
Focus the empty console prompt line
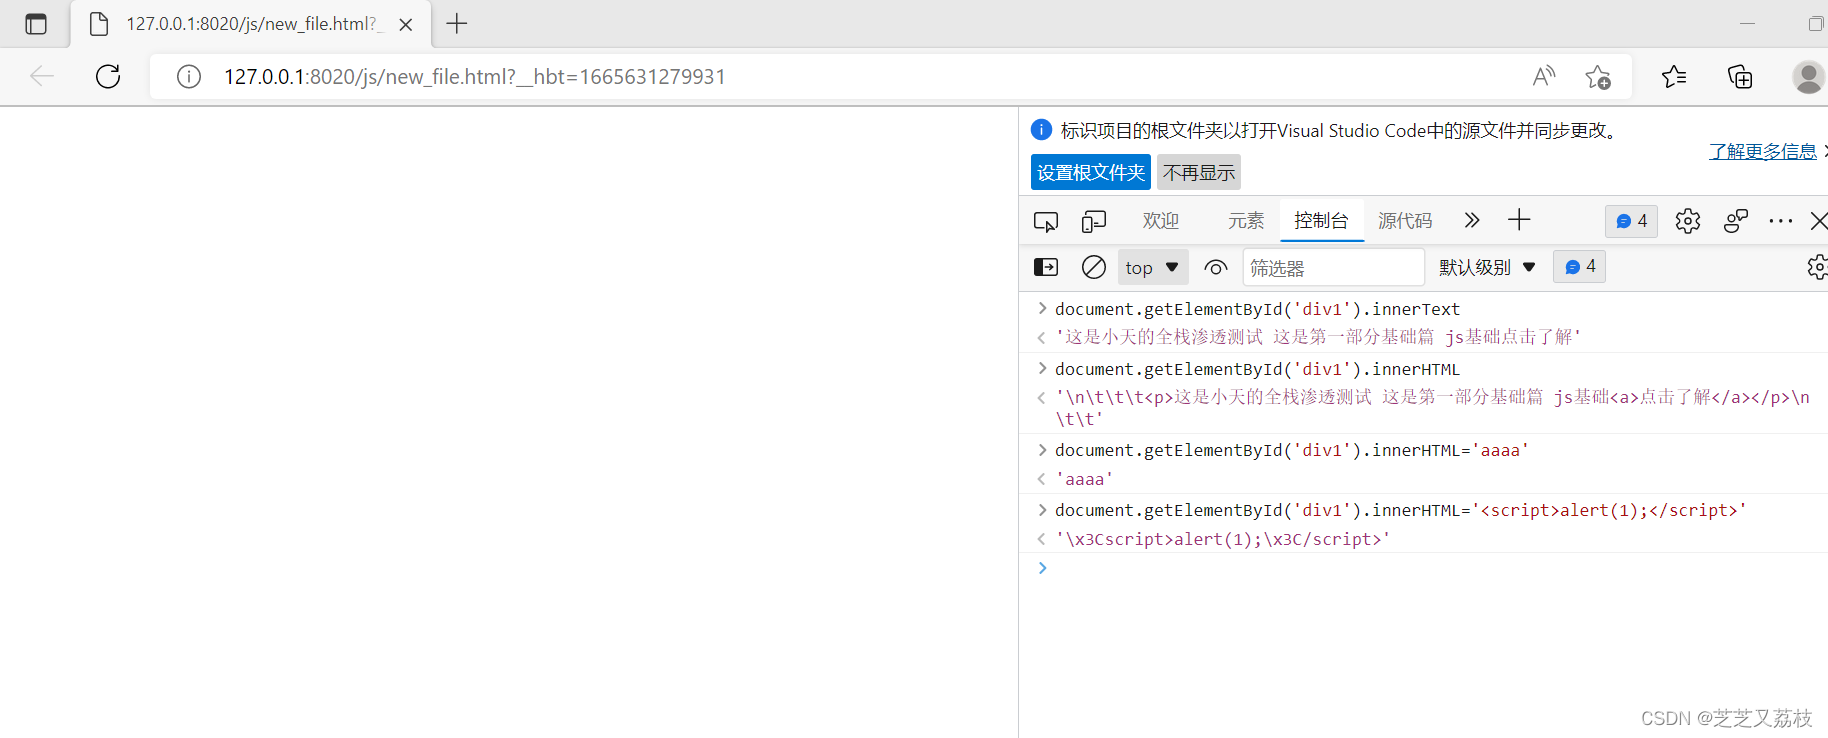click(x=1423, y=568)
